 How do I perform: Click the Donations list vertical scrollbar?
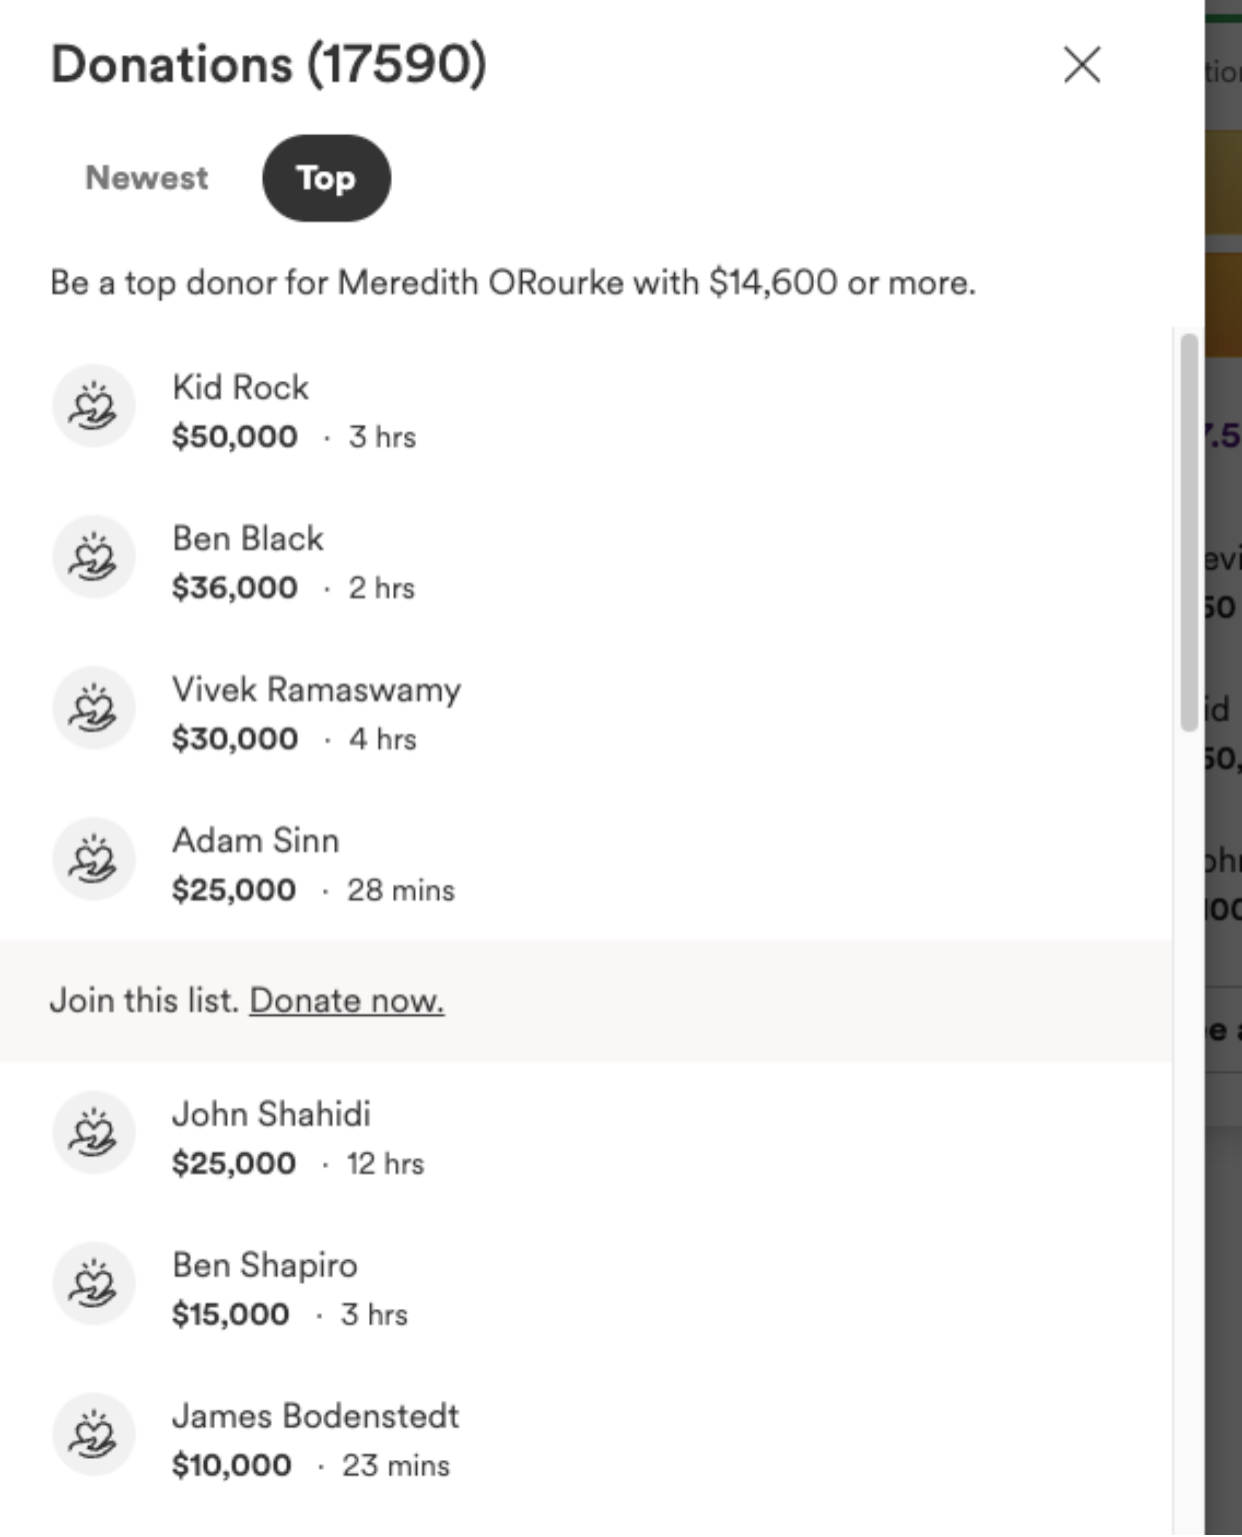click(1189, 532)
